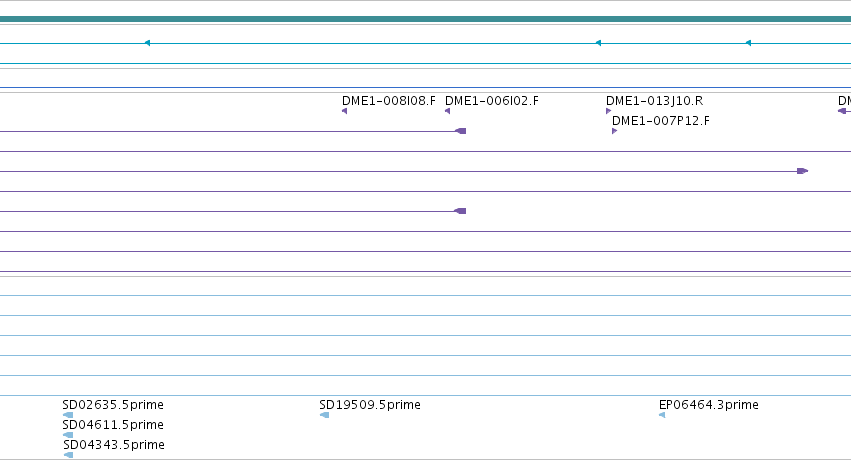Image resolution: width=851 pixels, height=460 pixels.
Task: Click arrow glyph under DME1-008I08.F
Action: tap(345, 111)
